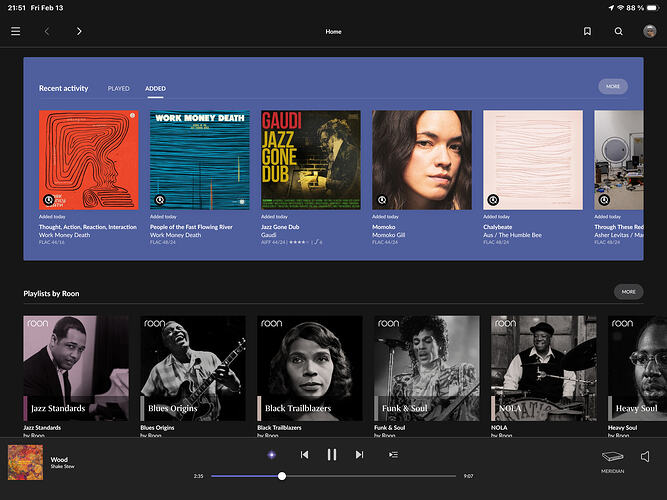Select the Meridian audio zone
The width and height of the screenshot is (667, 500).
point(613,458)
